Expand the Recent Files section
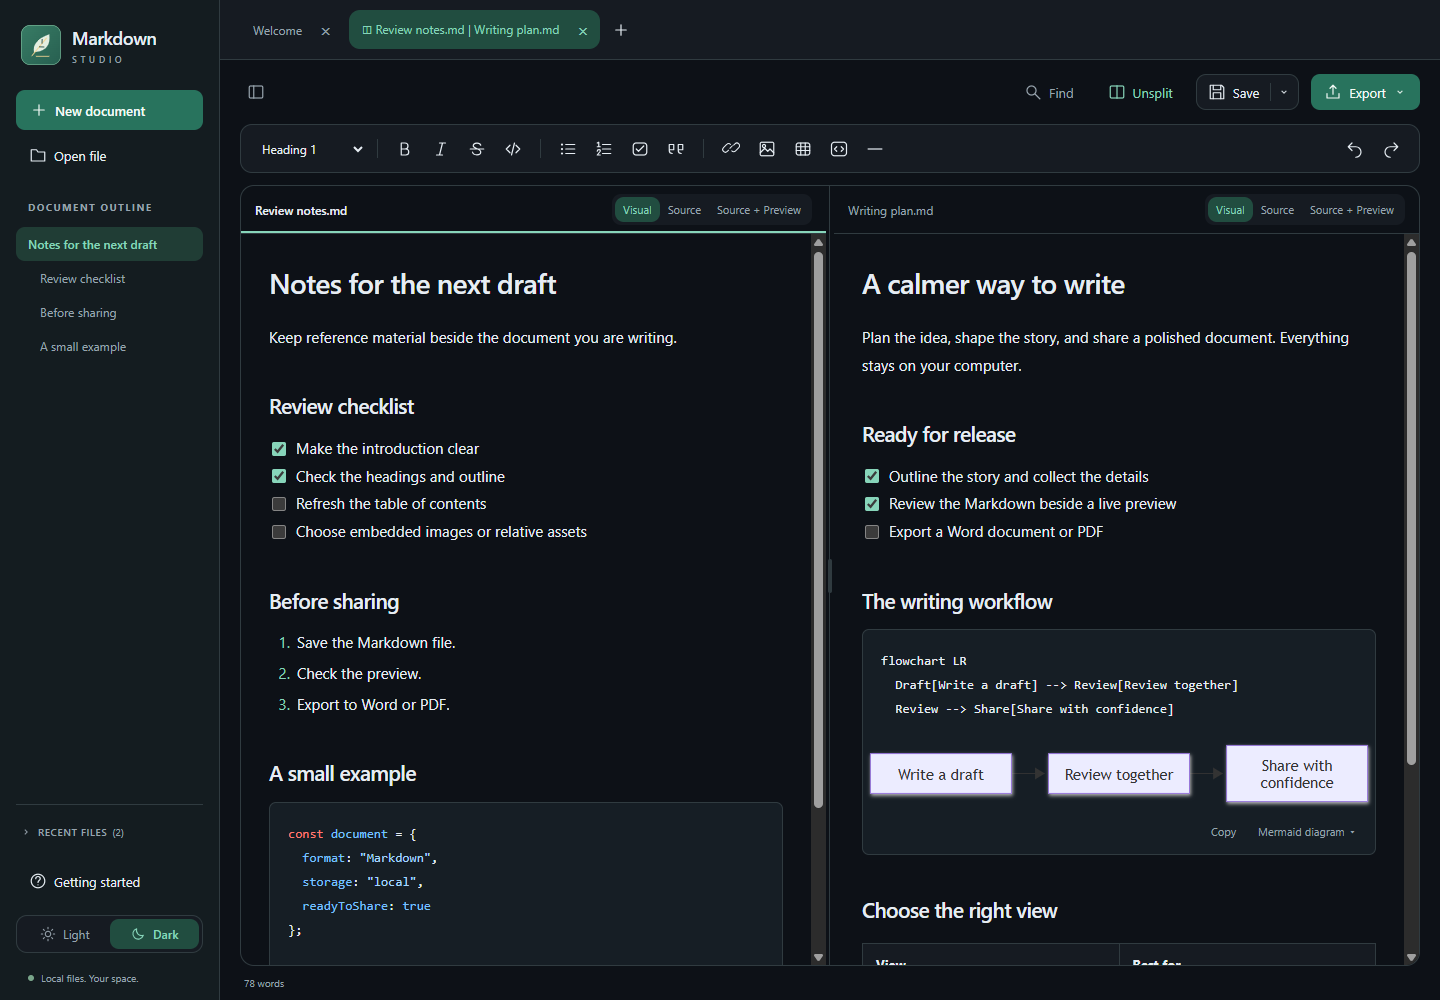This screenshot has height=1000, width=1440. (74, 832)
